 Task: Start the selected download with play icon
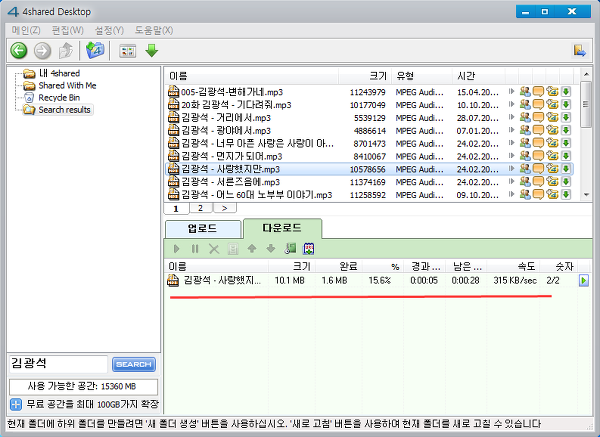[176, 249]
